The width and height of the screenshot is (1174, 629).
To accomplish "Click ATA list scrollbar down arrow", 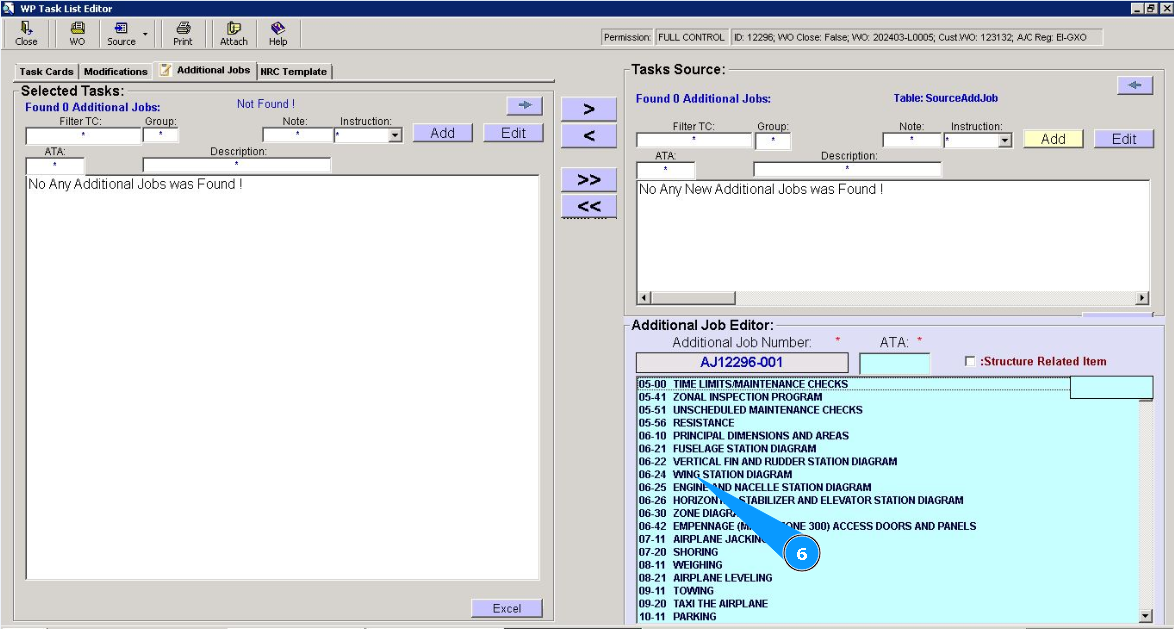I will pos(1145,616).
